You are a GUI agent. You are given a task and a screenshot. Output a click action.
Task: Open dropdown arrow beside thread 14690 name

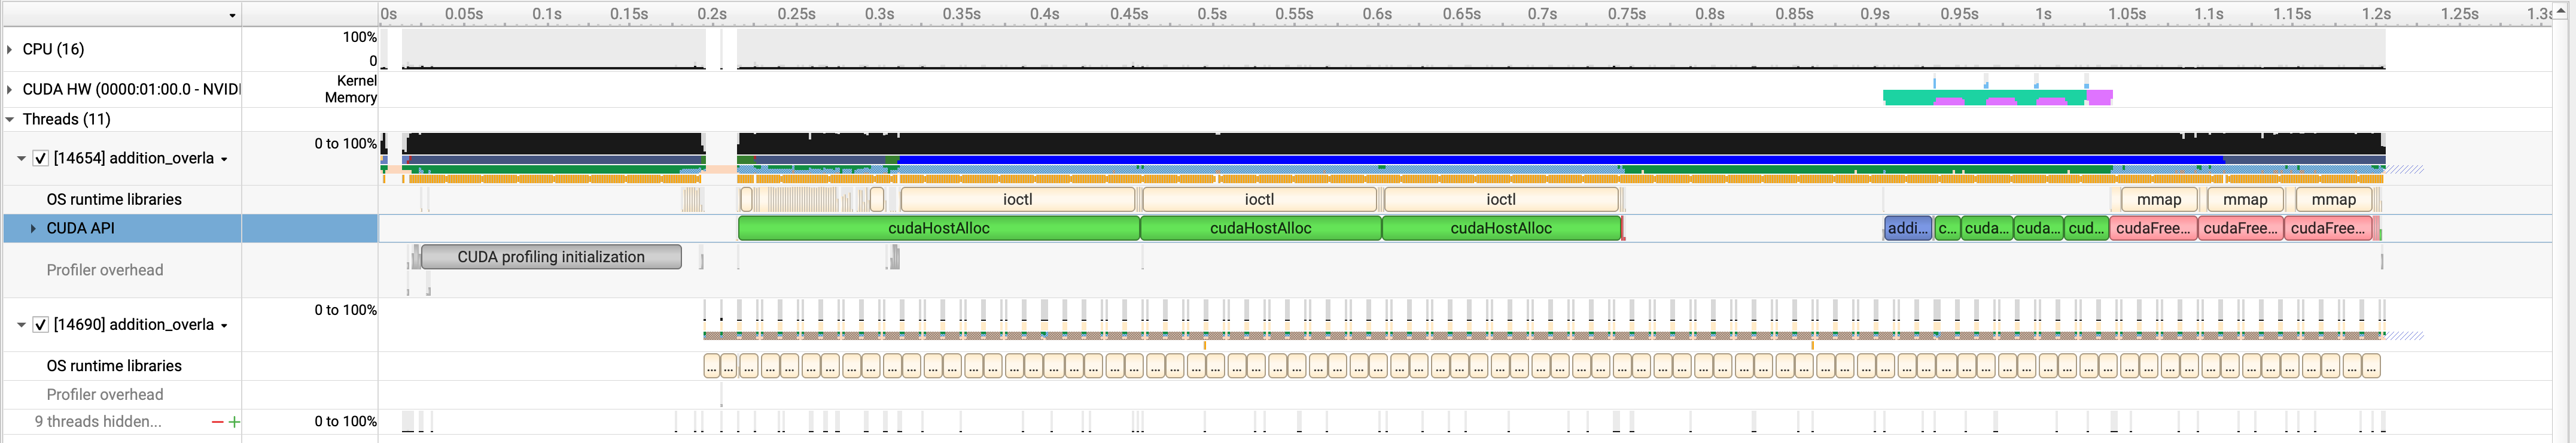224,325
